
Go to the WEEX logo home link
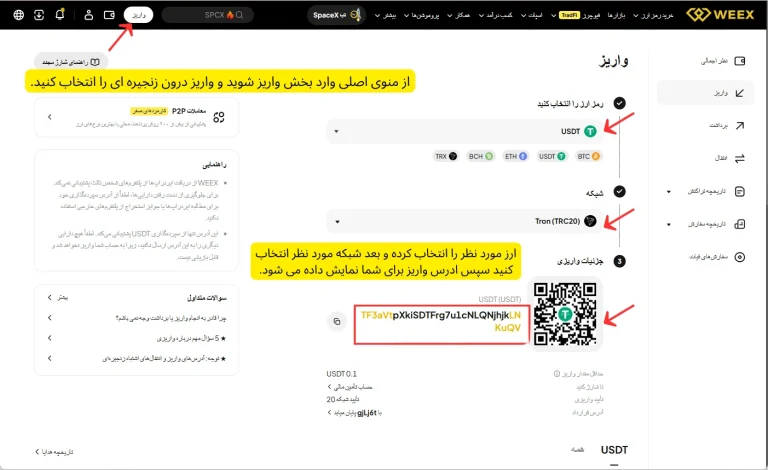pos(720,15)
